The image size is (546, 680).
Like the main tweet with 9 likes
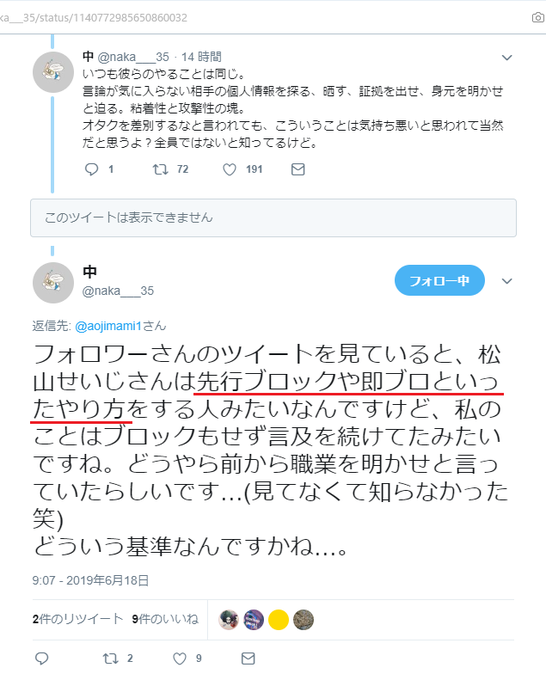pyautogui.click(x=180, y=659)
